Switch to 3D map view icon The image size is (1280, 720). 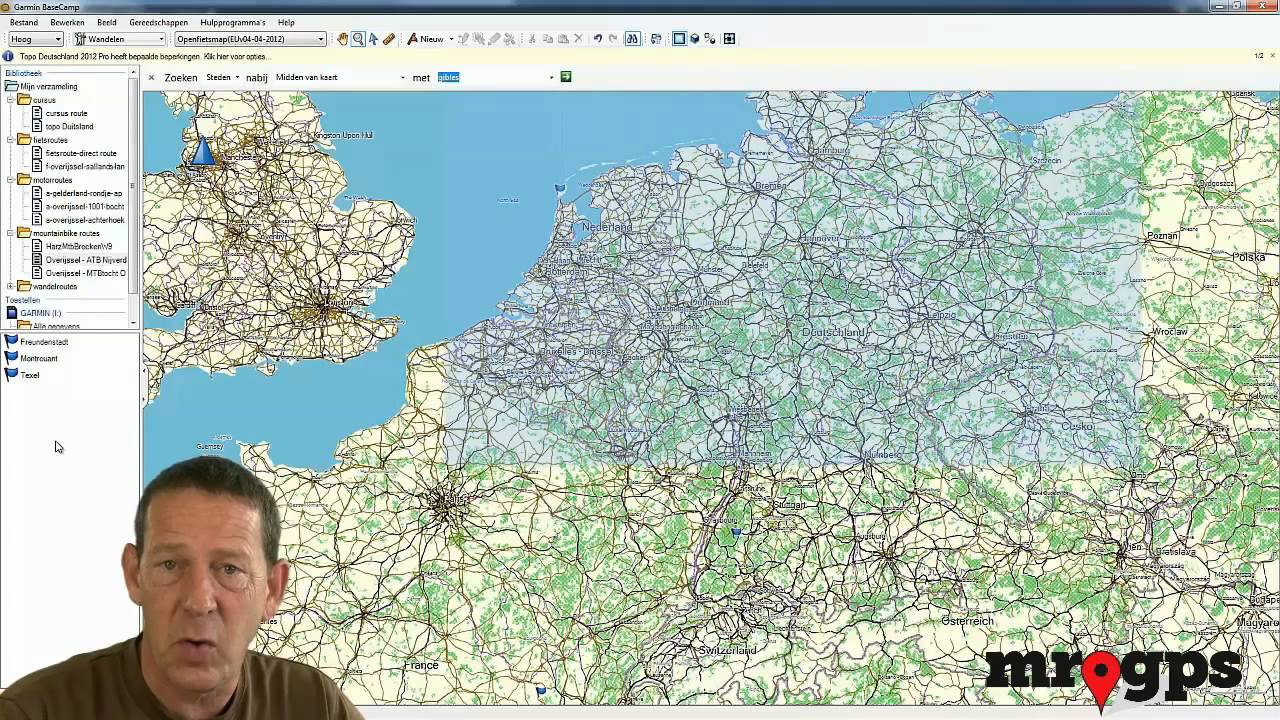(694, 39)
